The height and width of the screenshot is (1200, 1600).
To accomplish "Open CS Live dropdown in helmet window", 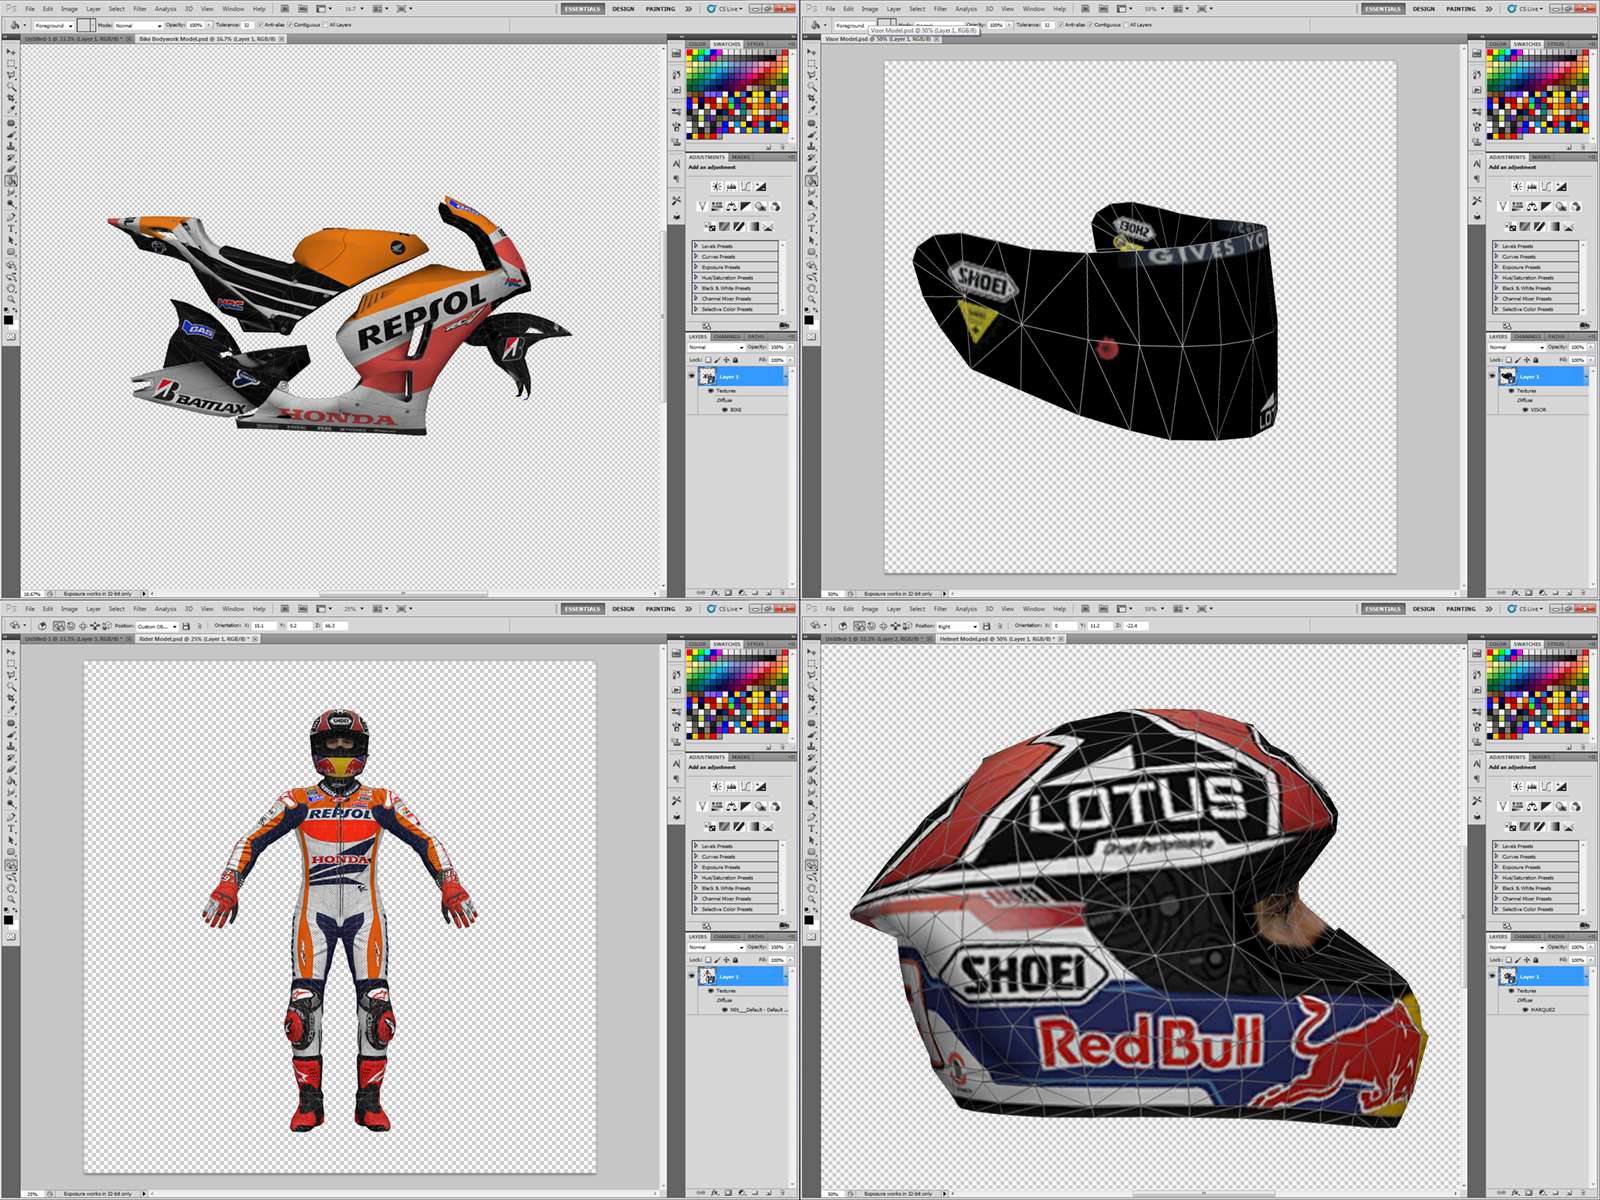I will pyautogui.click(x=1527, y=609).
